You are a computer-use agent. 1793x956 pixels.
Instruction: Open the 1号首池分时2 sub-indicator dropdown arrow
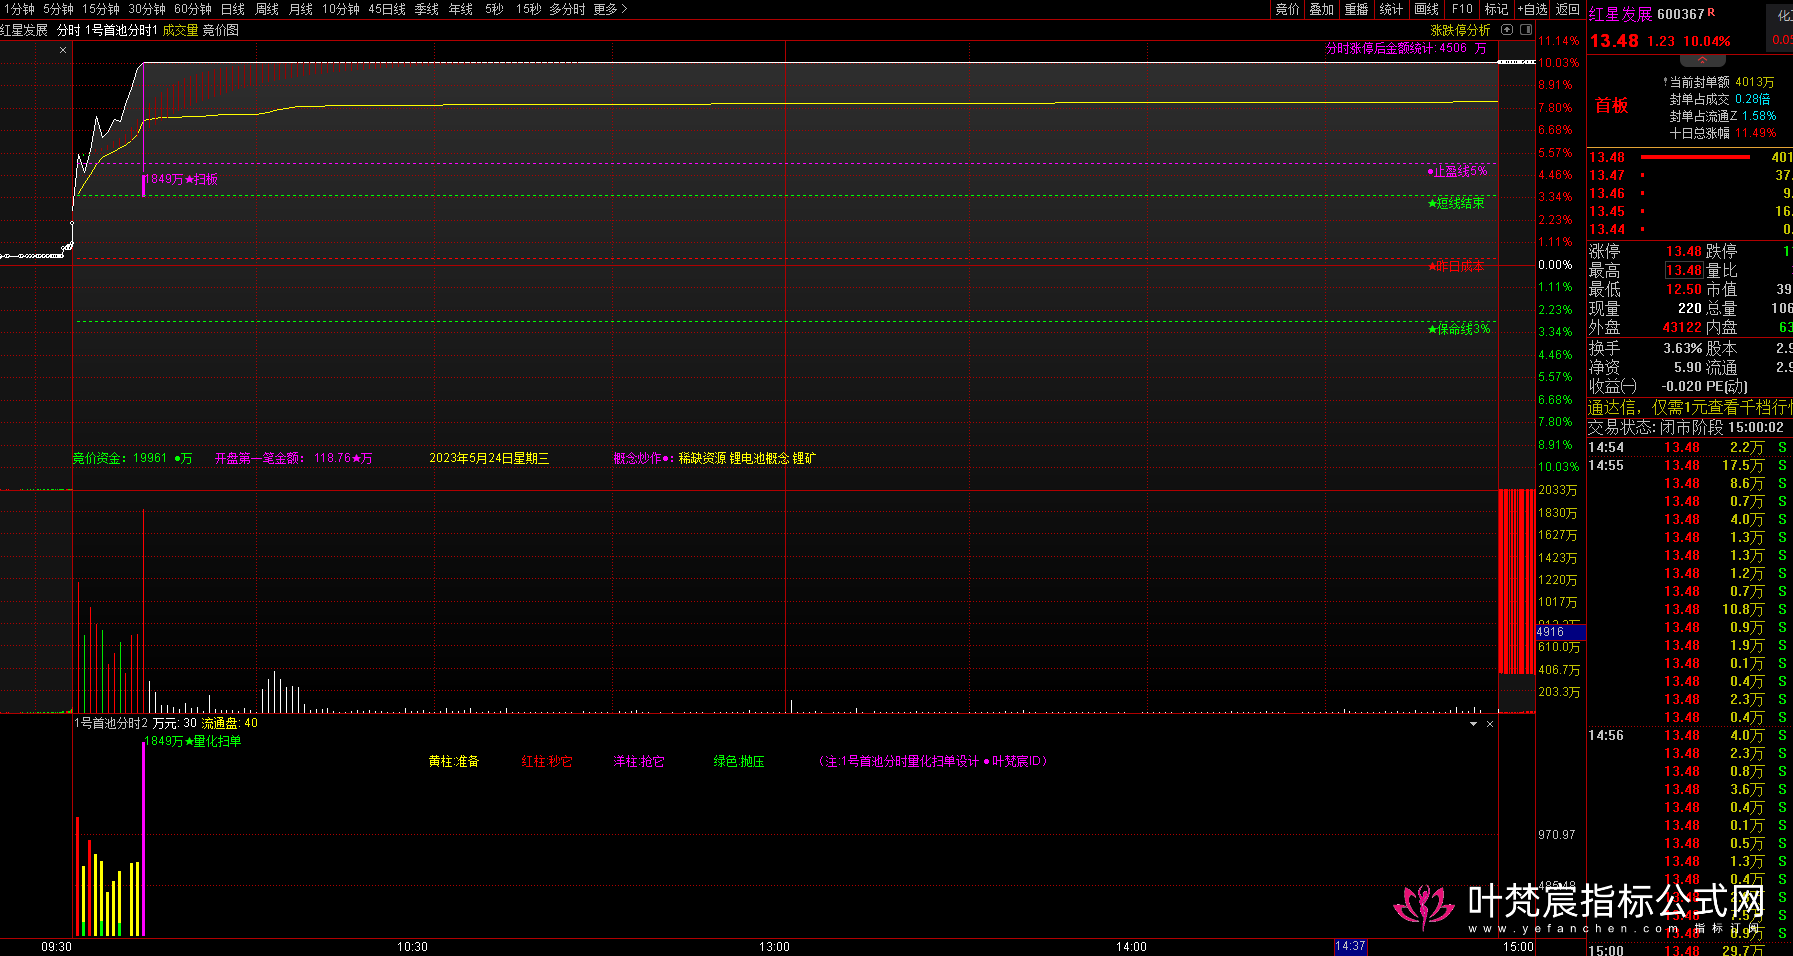1473,723
